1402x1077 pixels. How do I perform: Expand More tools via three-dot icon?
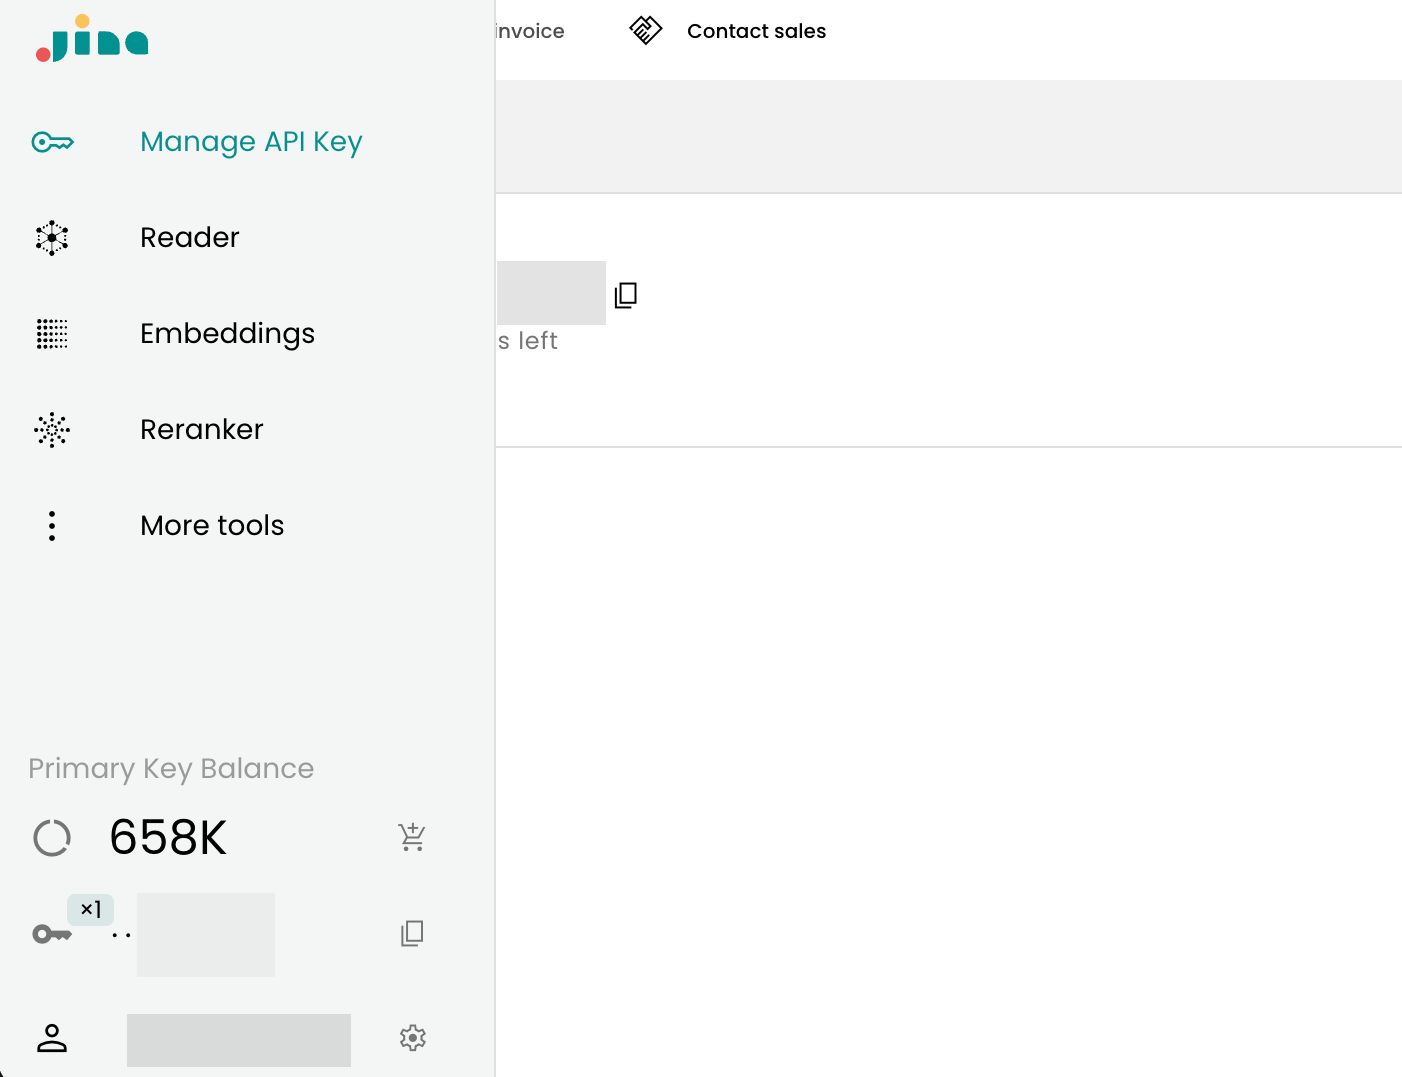52,526
